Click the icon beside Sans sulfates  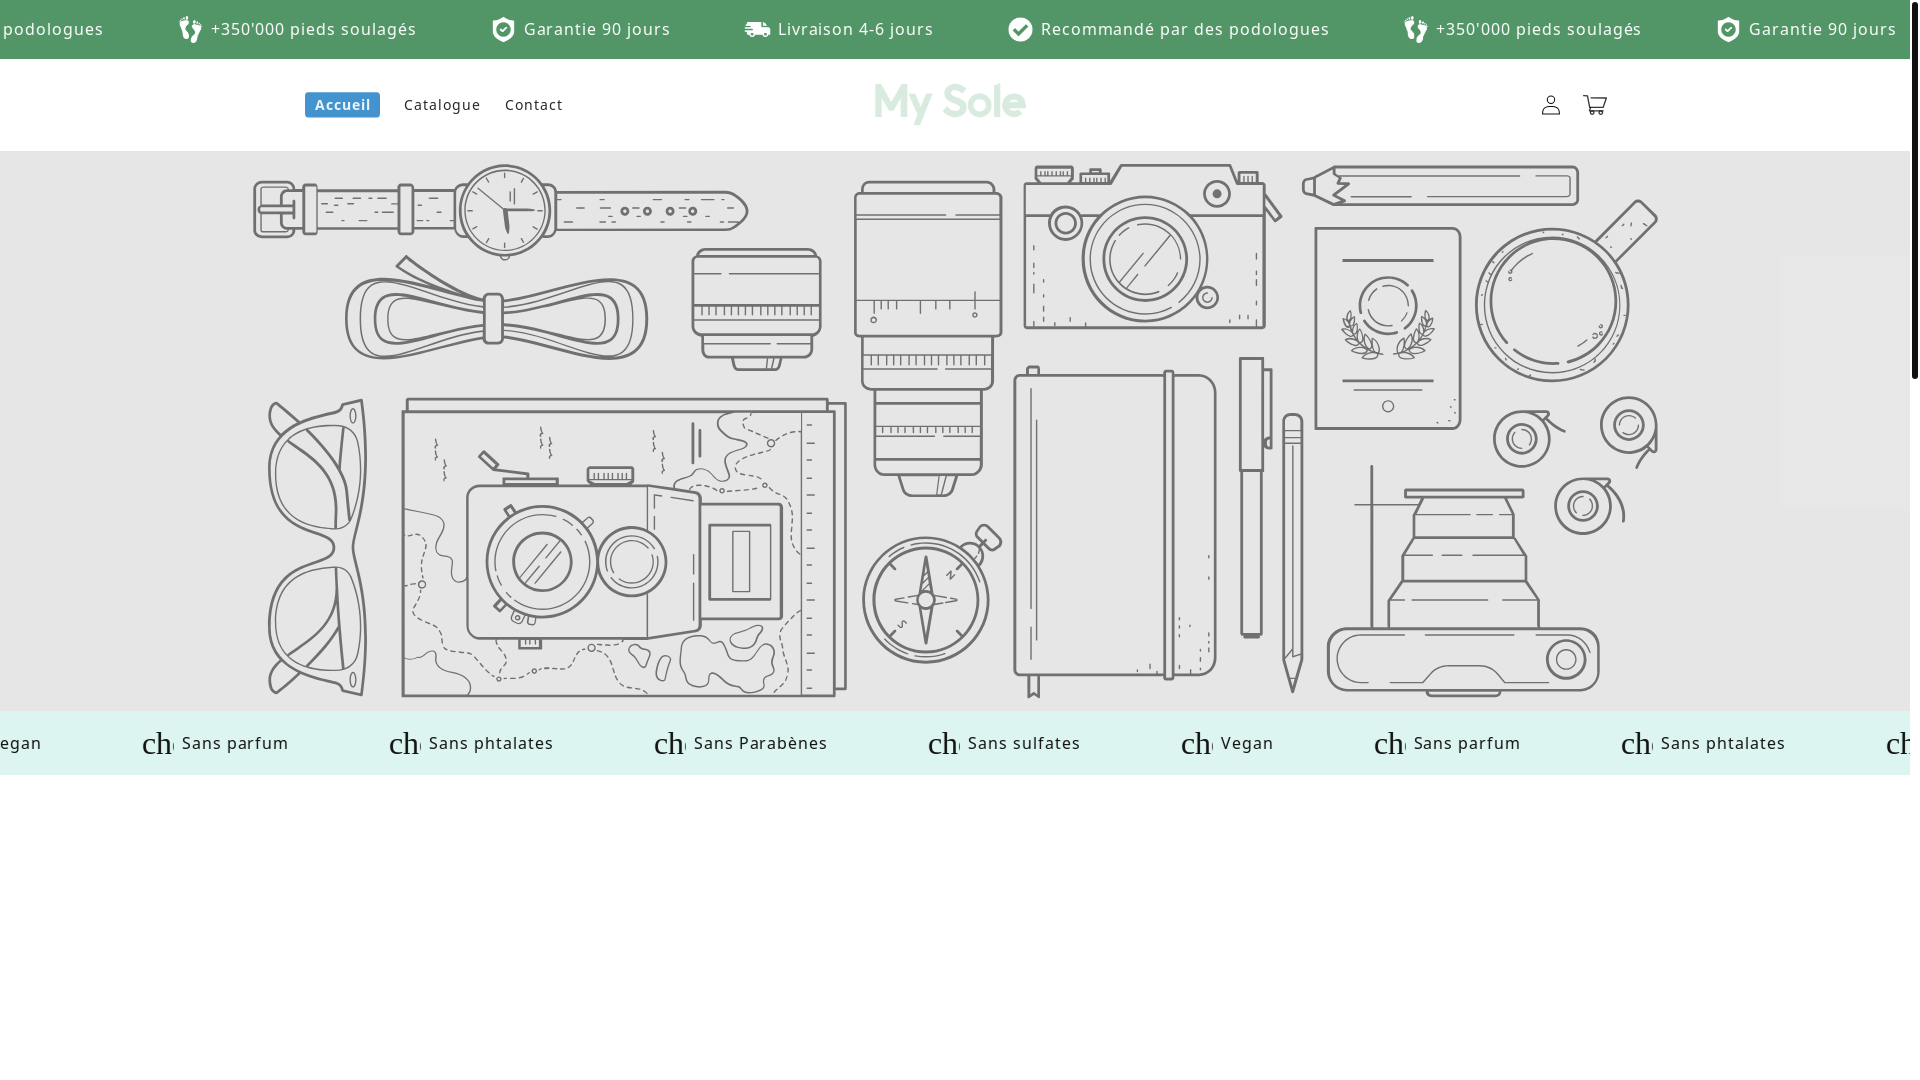(943, 743)
